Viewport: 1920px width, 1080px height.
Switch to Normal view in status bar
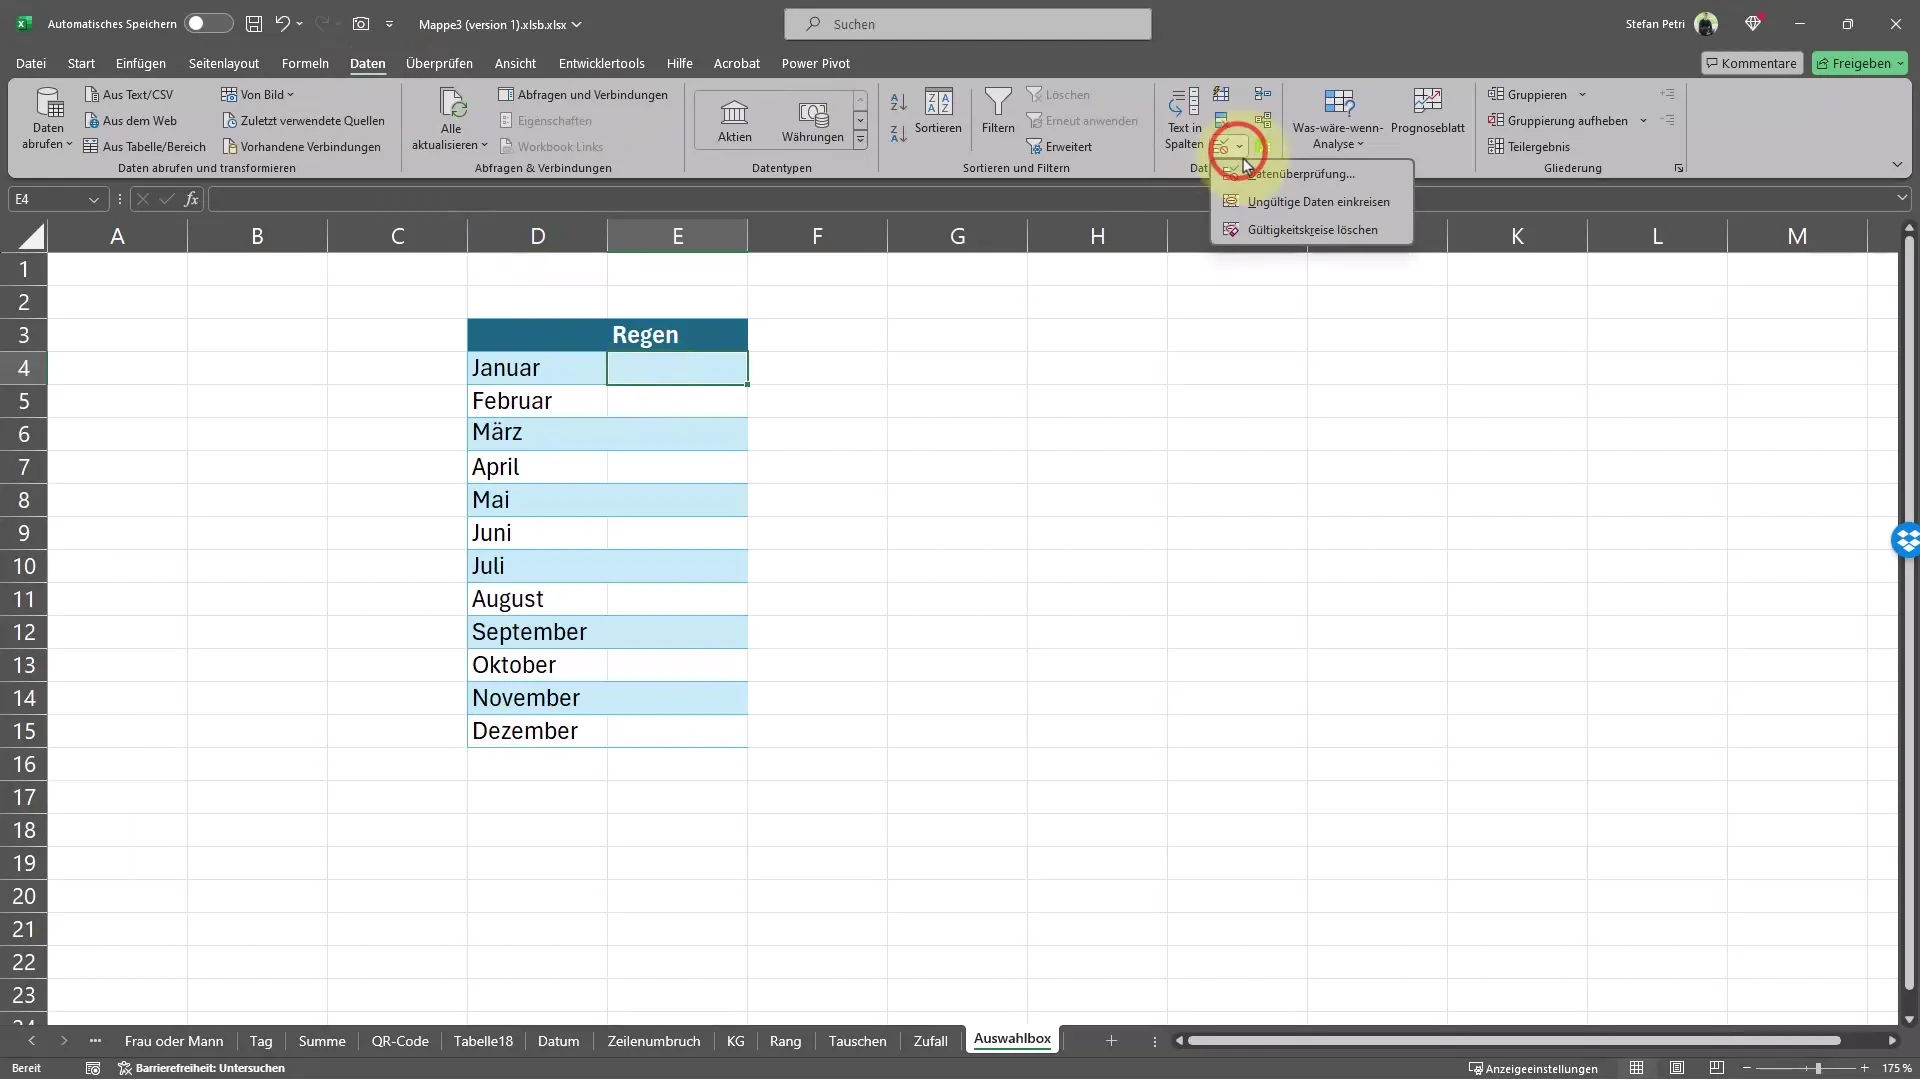1637,1068
